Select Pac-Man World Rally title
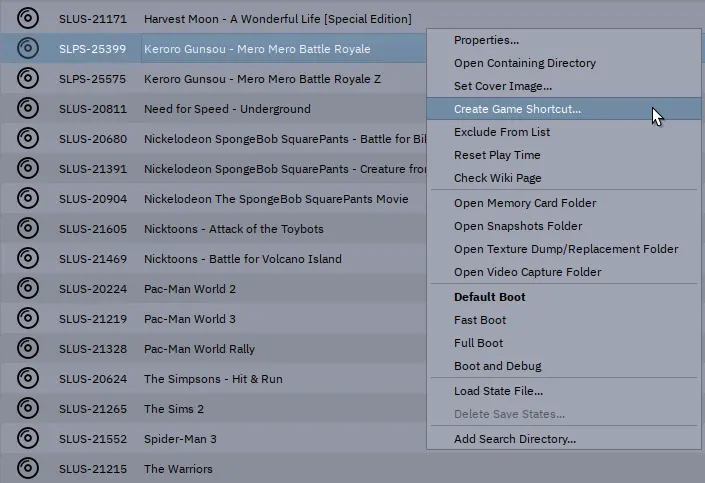The height and width of the screenshot is (483, 705). tap(199, 349)
